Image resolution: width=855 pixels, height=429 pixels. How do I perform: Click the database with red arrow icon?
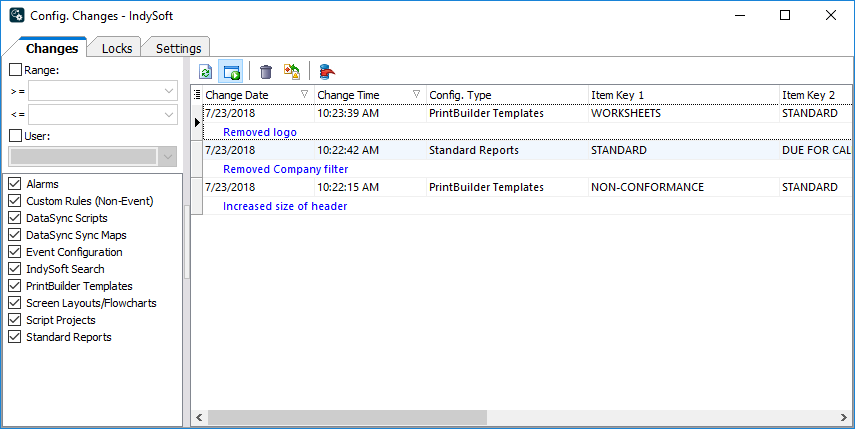[327, 72]
